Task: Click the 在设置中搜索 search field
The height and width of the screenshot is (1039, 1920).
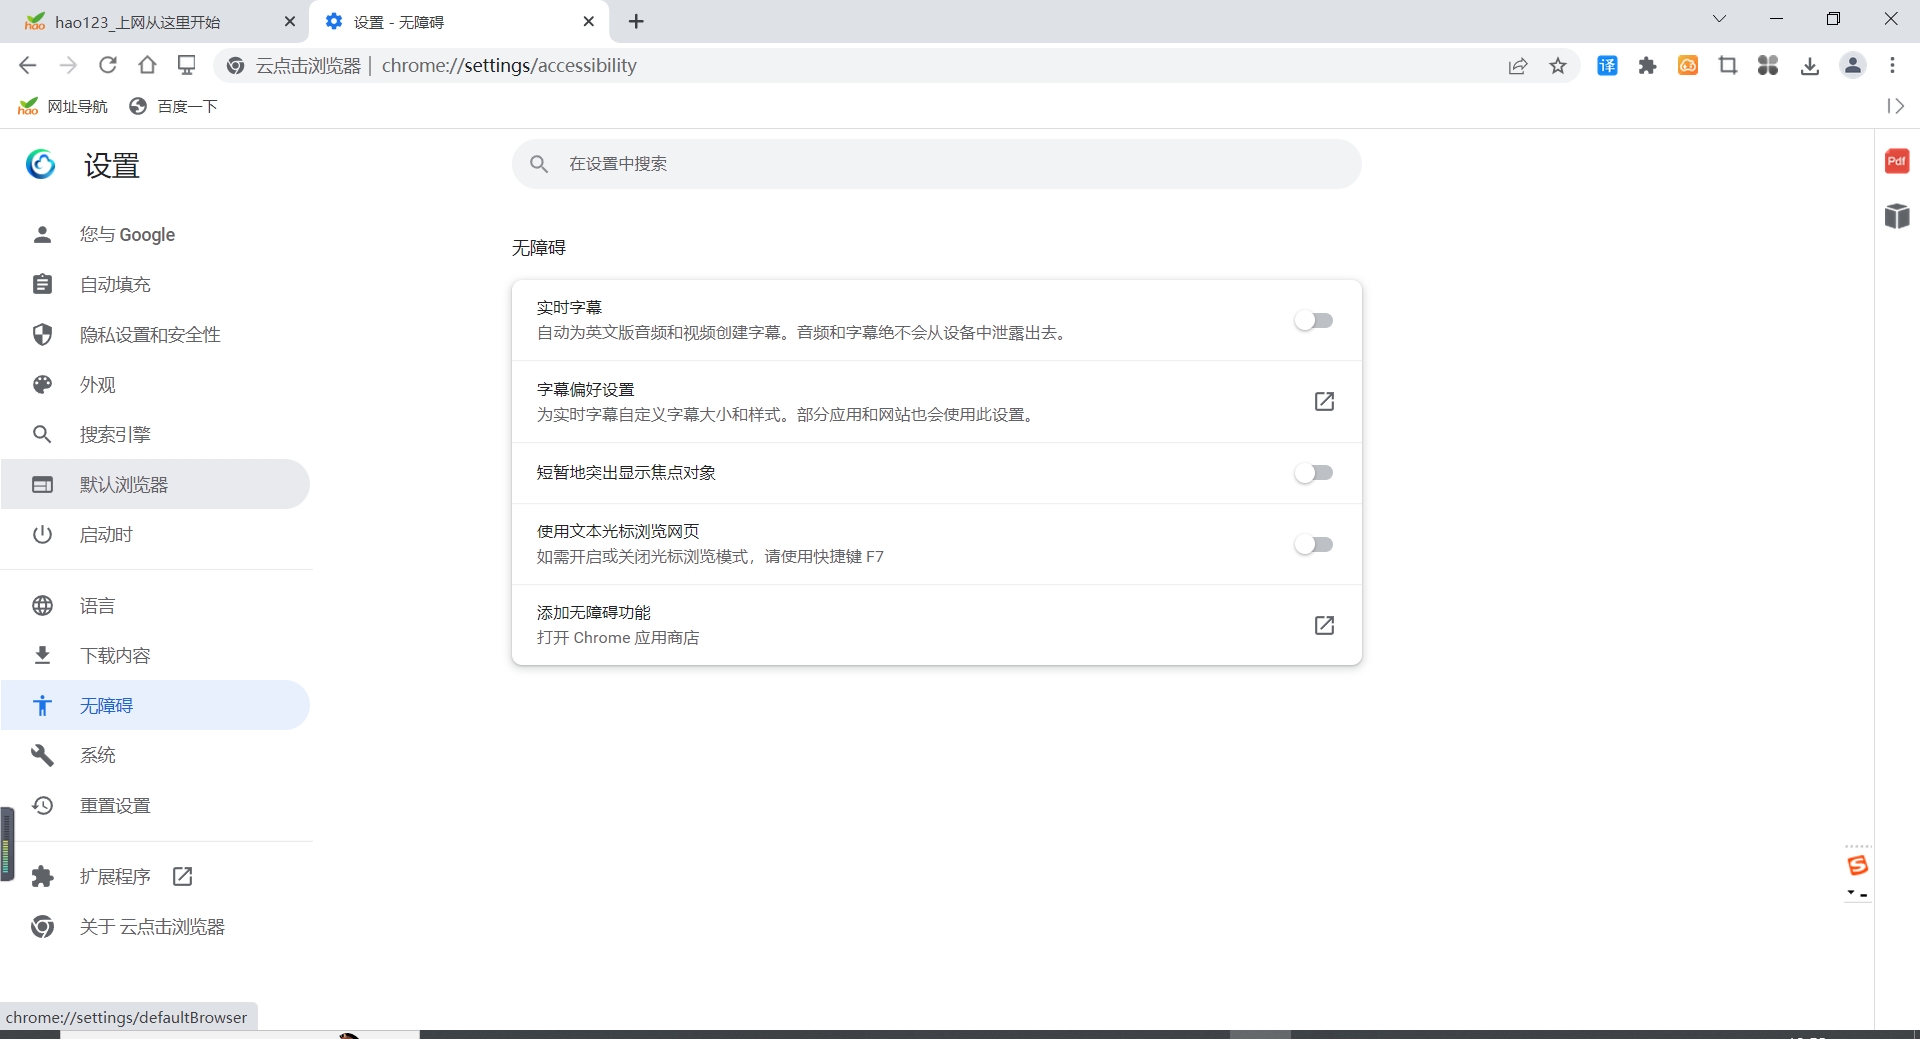Action: (936, 164)
